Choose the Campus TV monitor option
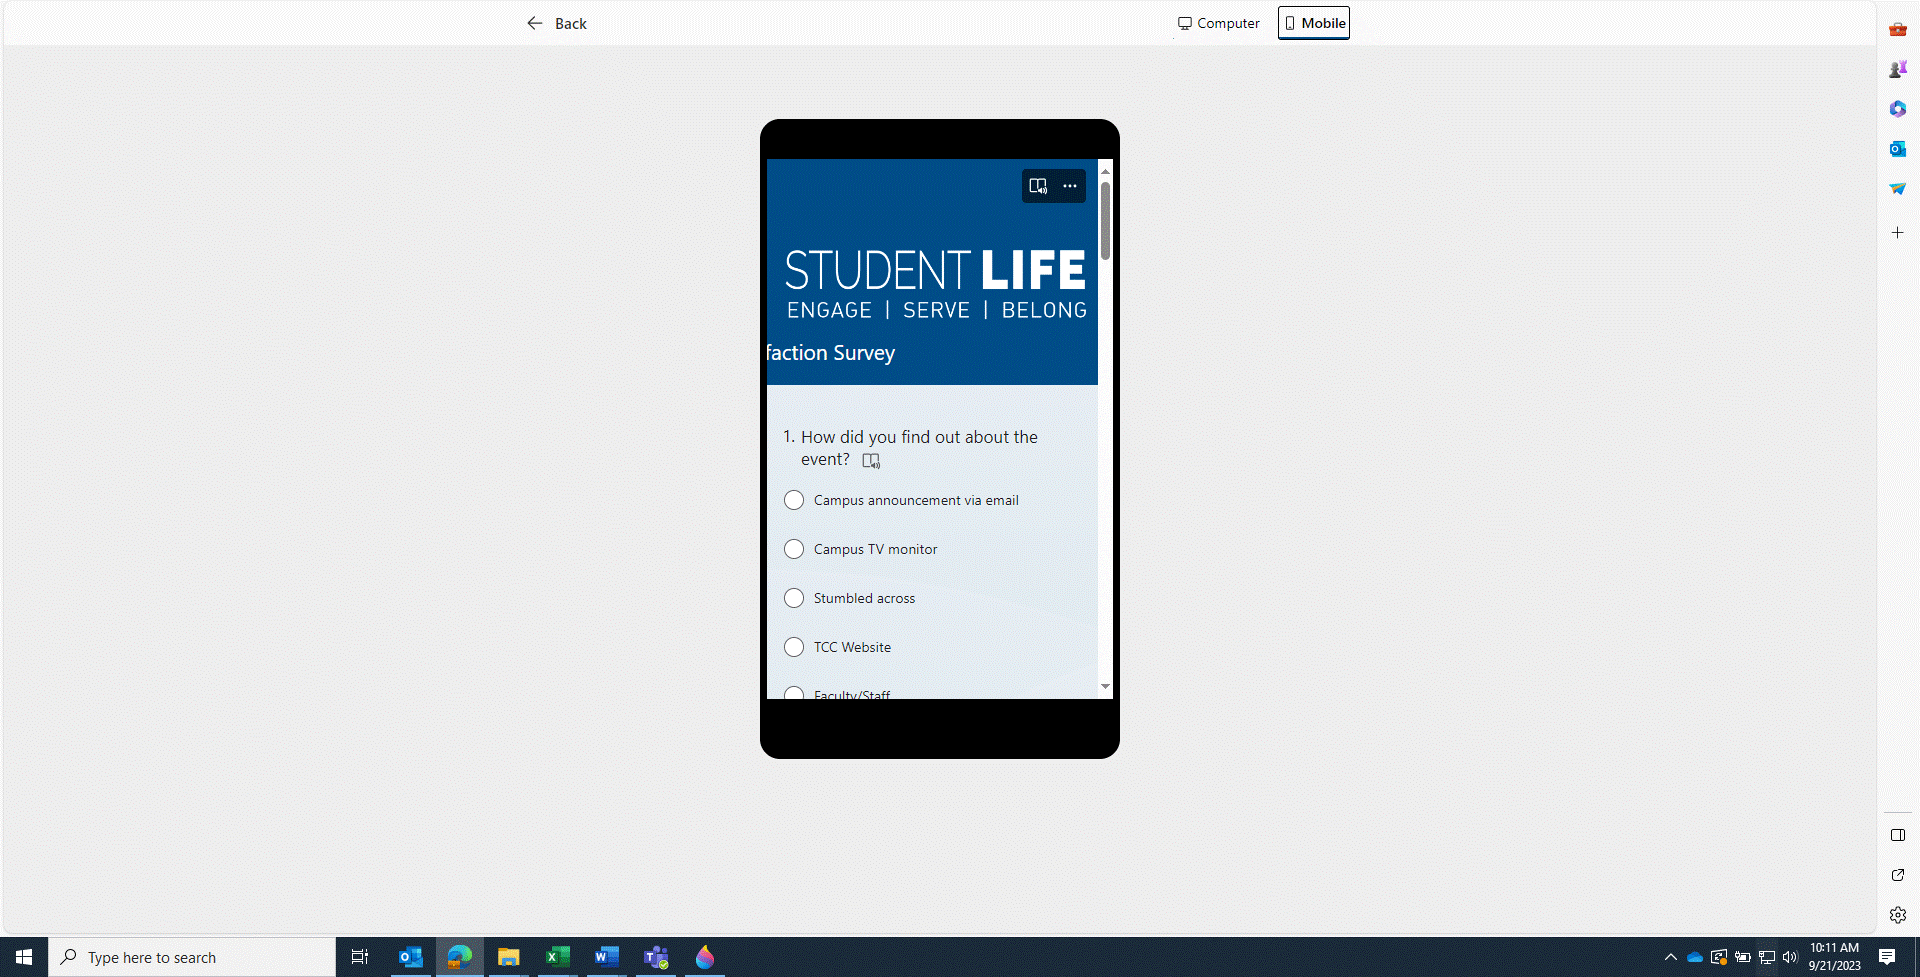 coord(861,549)
